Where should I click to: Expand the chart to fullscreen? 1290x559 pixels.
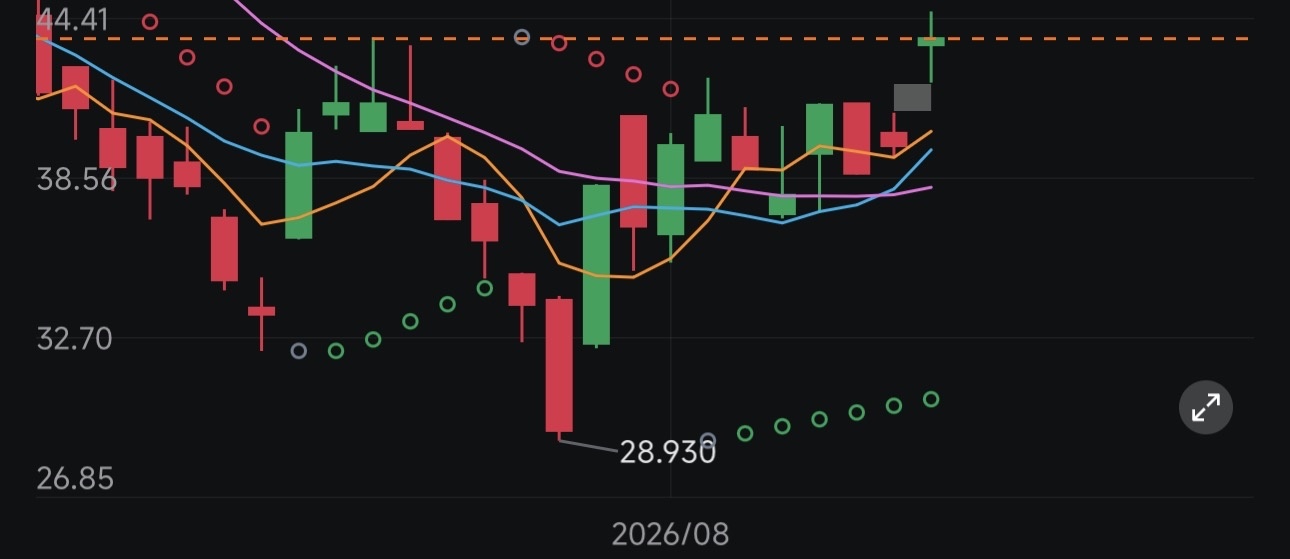[x=1205, y=407]
